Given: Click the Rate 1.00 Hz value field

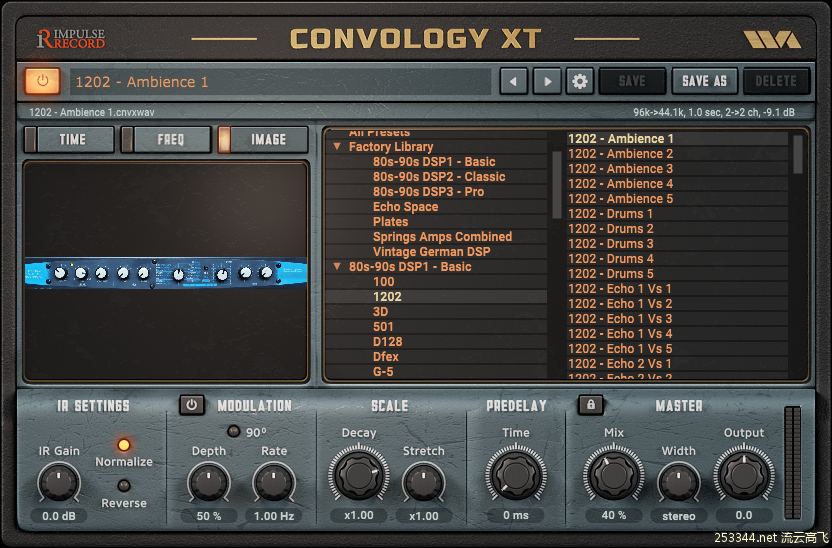Looking at the screenshot, I should point(274,516).
